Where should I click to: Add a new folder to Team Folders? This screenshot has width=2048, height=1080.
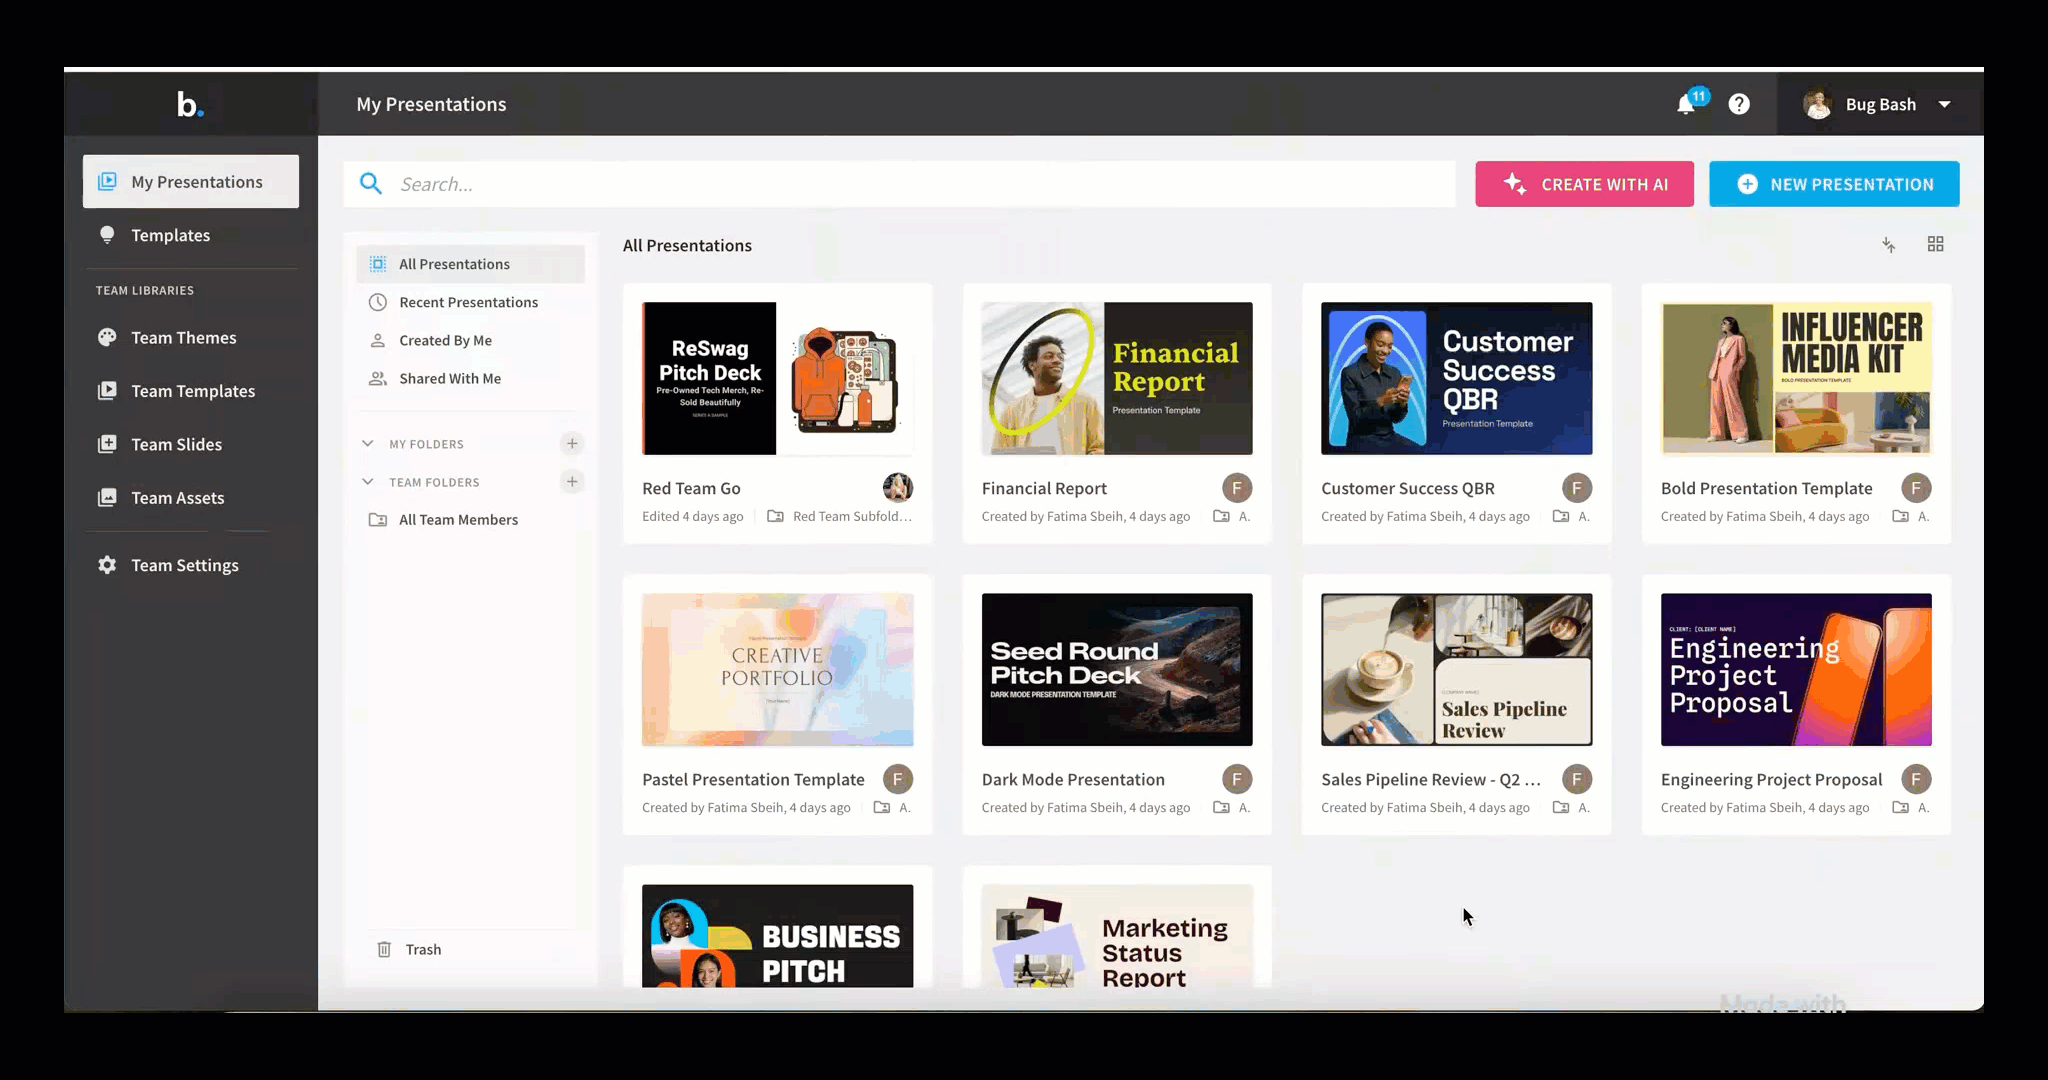pyautogui.click(x=572, y=481)
